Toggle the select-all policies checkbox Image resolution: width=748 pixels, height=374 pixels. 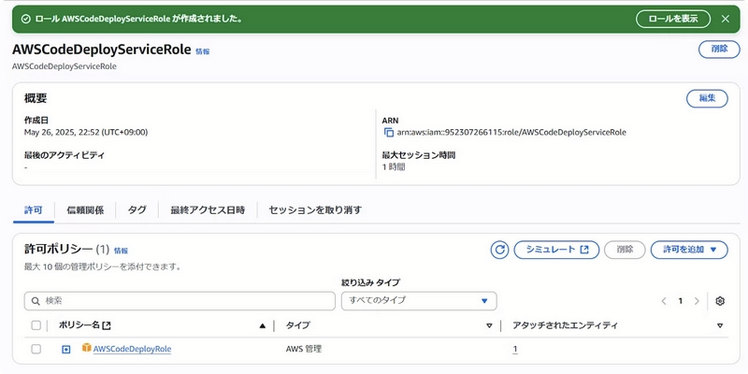click(x=36, y=325)
